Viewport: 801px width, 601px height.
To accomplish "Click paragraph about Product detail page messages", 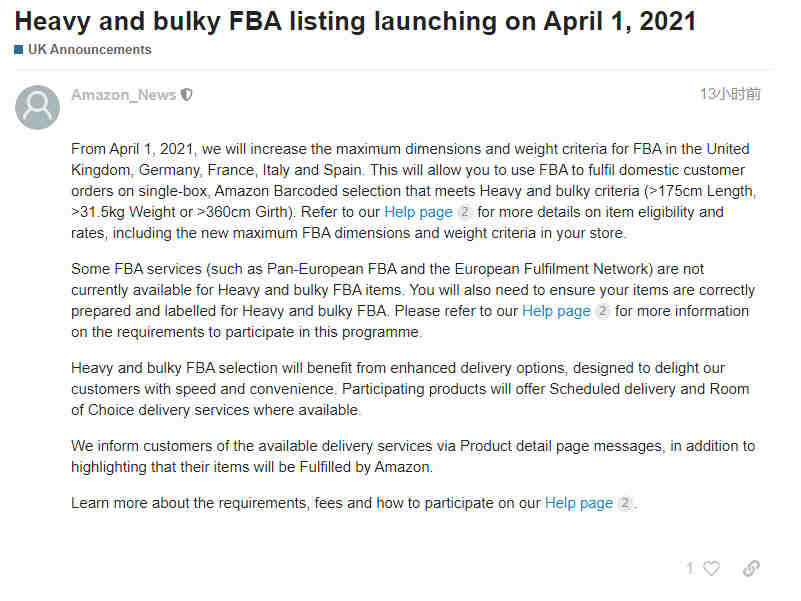I will point(413,456).
